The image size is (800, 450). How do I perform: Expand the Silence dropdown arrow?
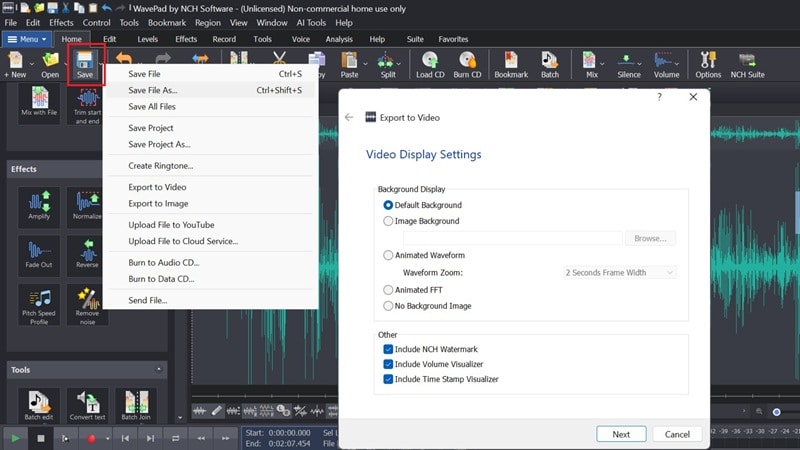coord(639,64)
